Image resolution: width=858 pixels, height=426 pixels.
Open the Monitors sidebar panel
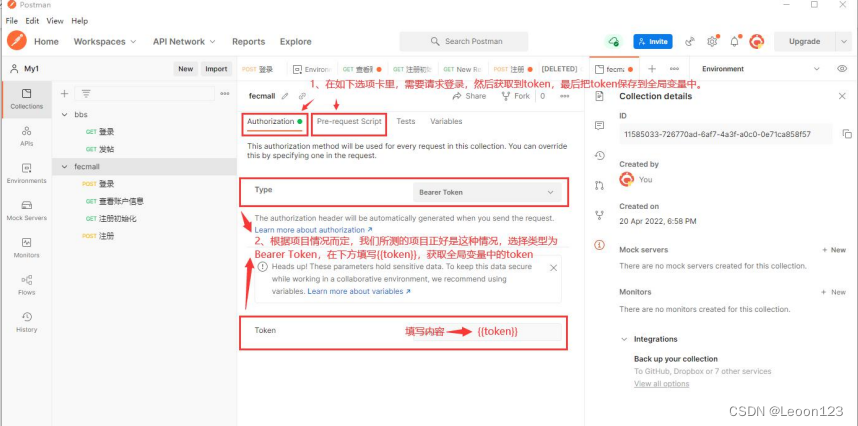tap(26, 248)
